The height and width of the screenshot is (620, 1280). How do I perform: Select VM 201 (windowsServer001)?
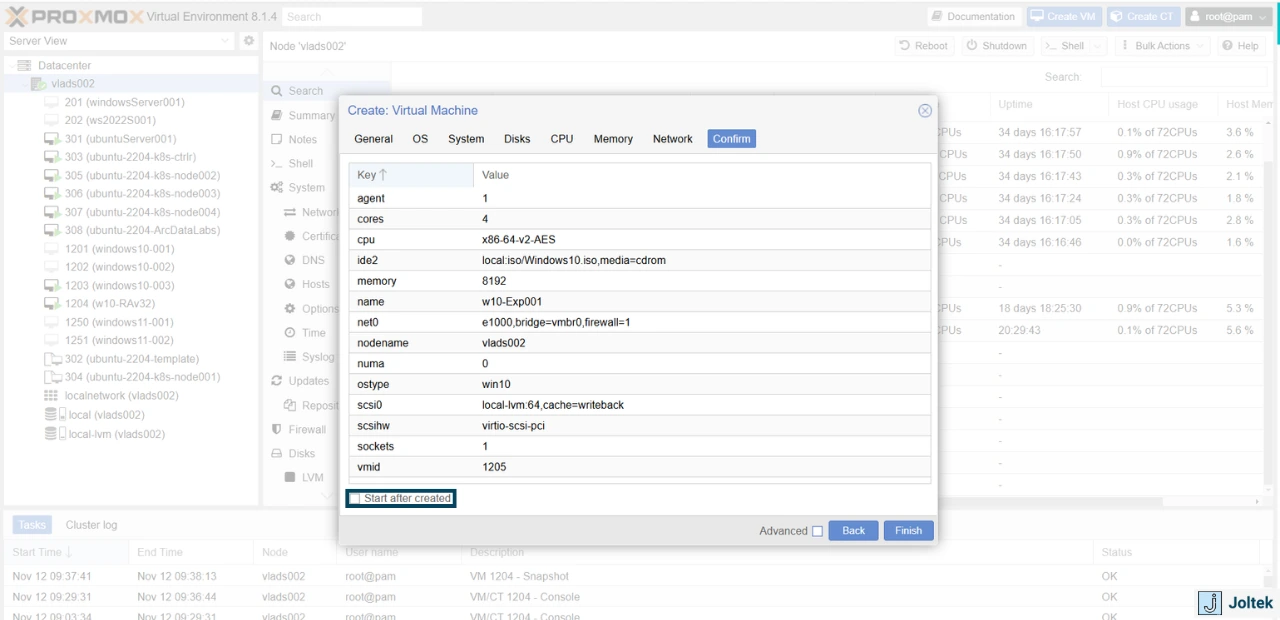124,102
